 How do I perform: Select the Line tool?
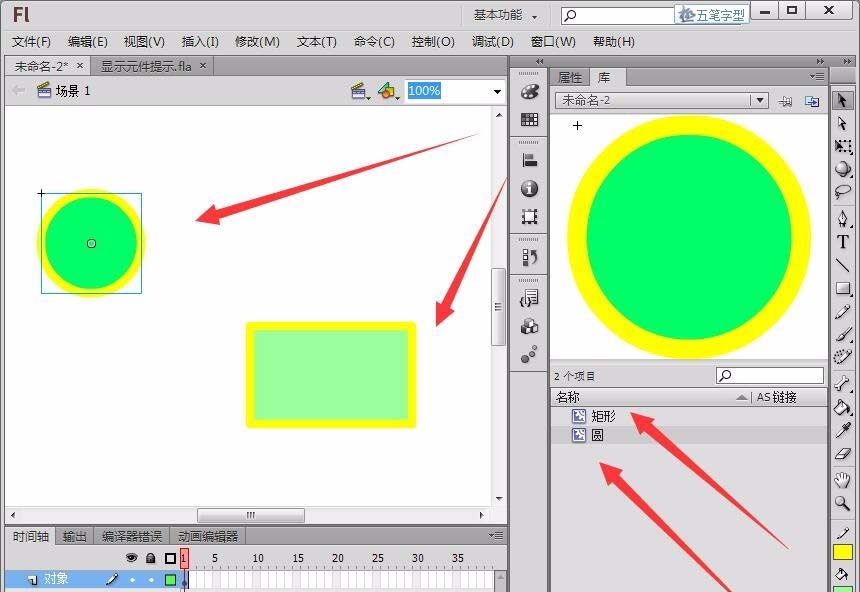[x=843, y=265]
